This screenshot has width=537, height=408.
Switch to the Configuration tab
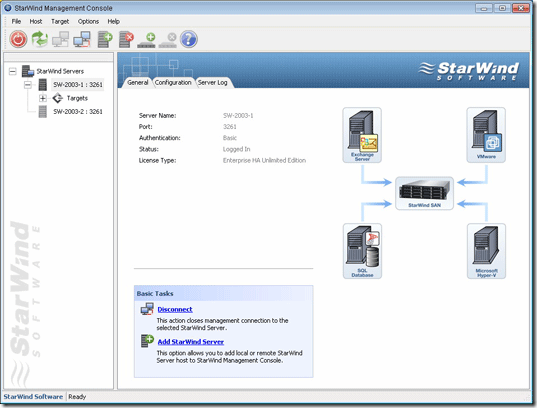pos(173,83)
